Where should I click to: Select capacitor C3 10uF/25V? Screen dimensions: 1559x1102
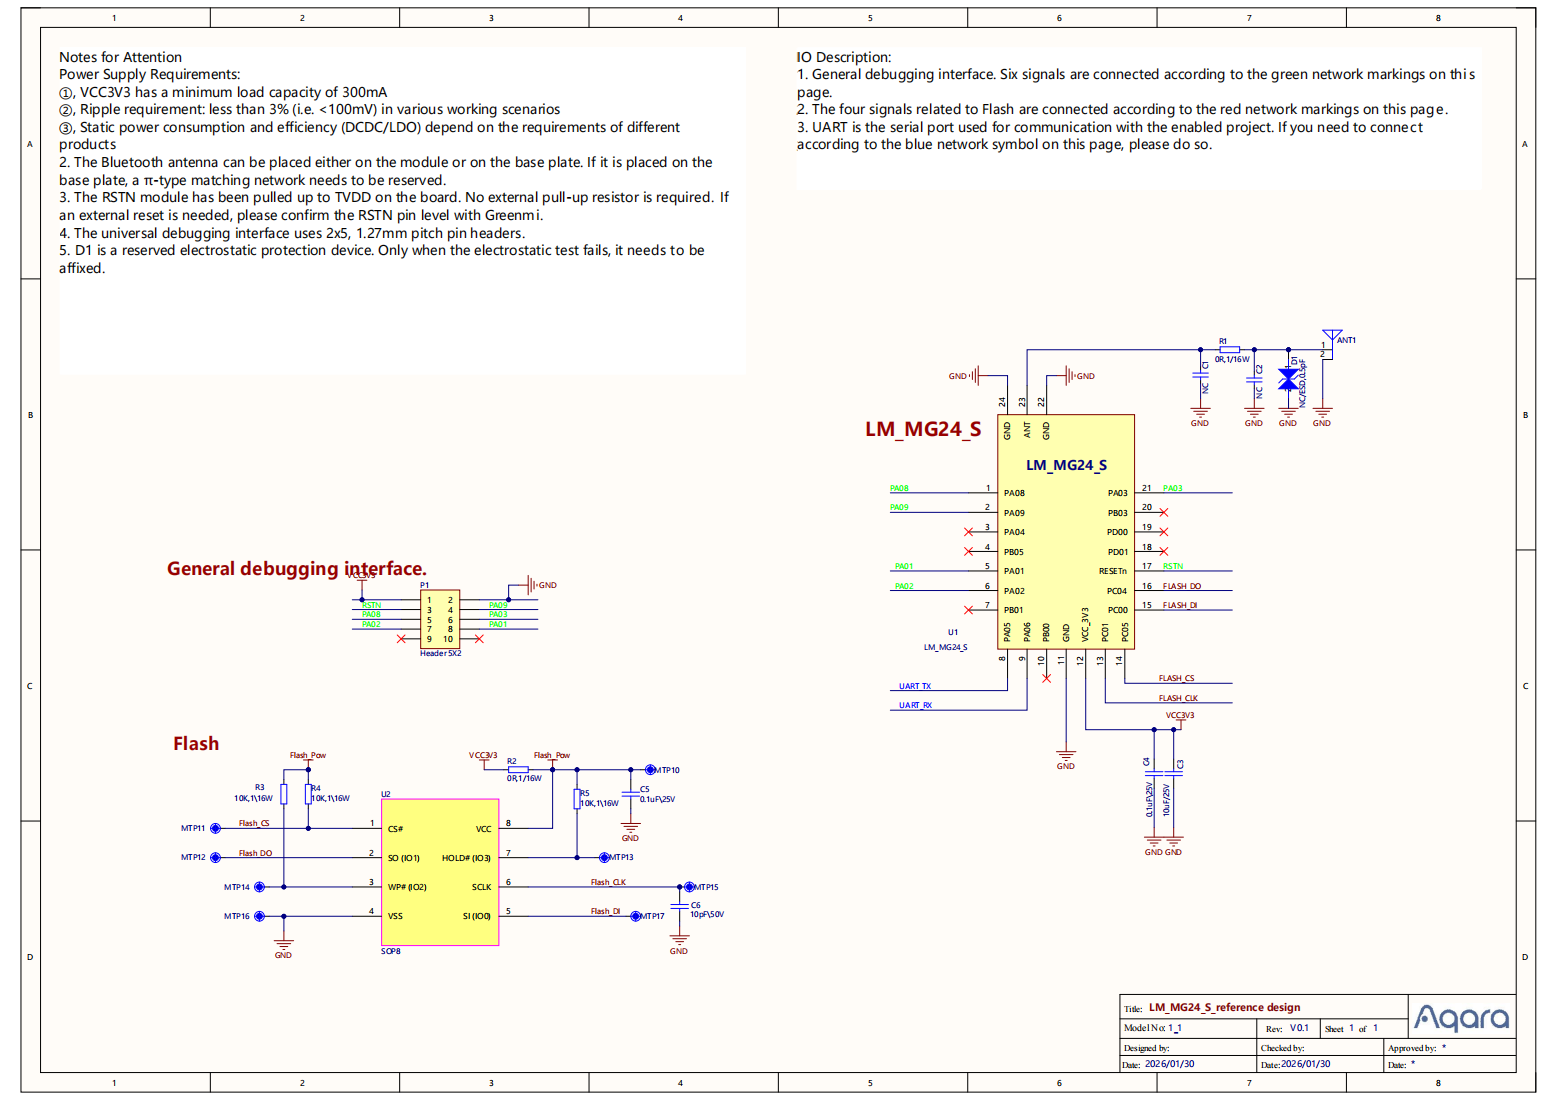1174,775
